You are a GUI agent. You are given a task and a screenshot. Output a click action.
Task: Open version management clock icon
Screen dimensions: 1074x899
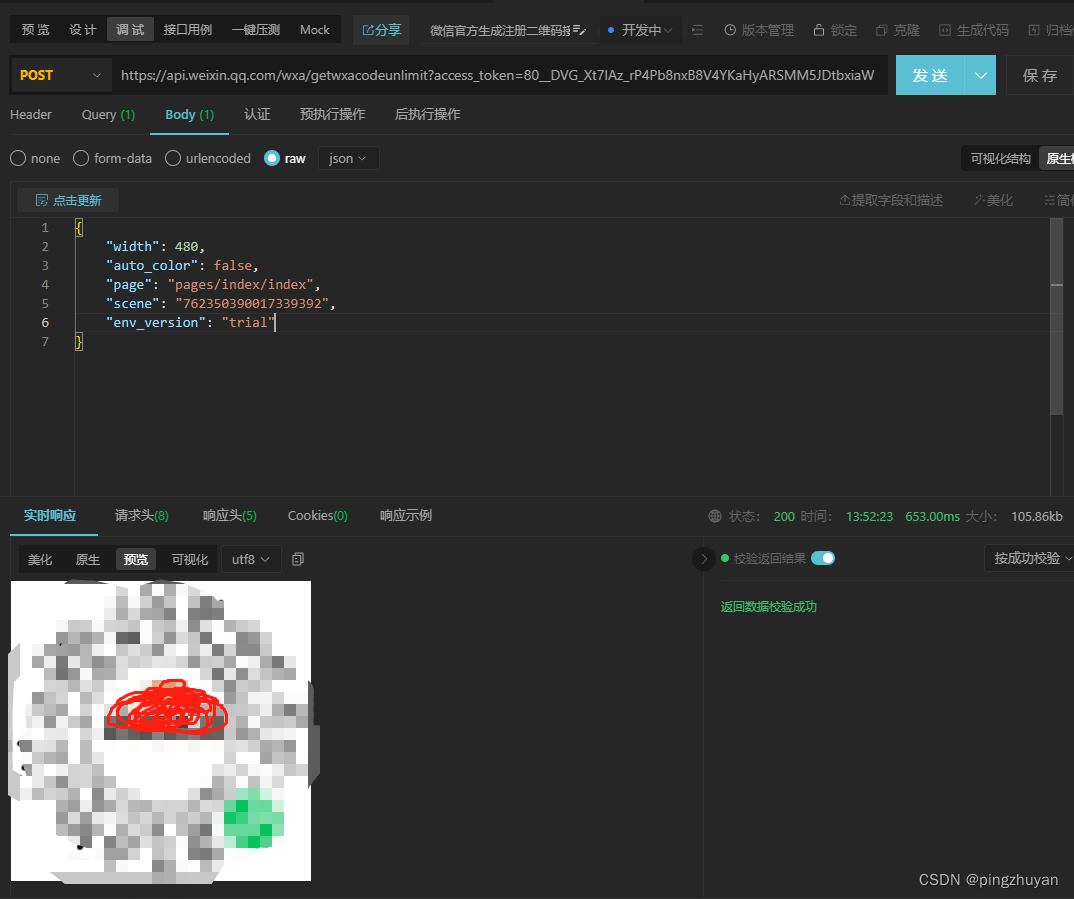(730, 30)
